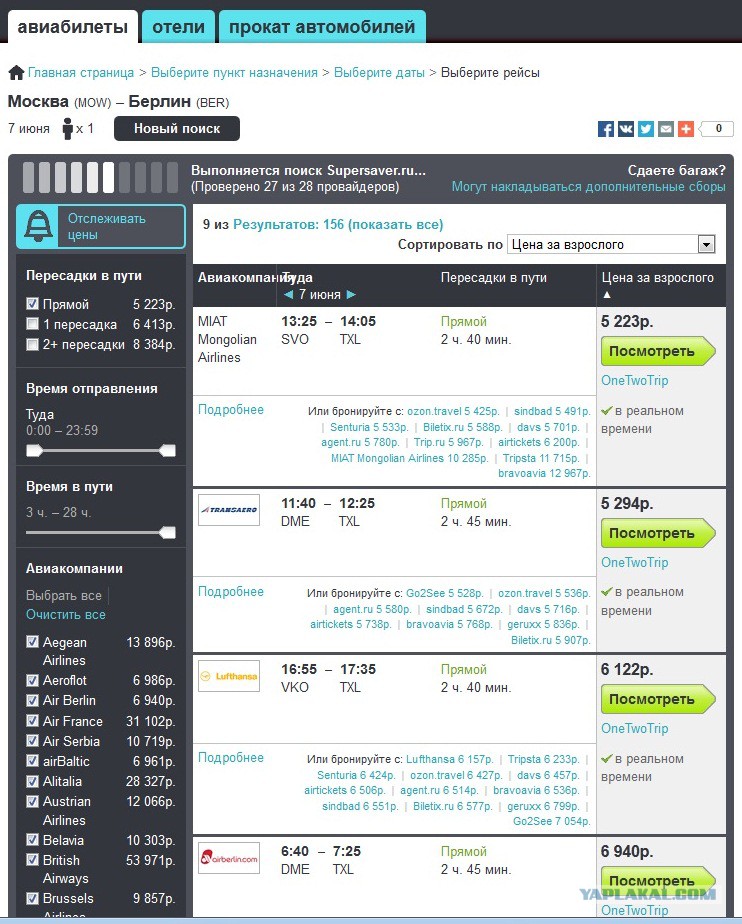Viewport: 742px width, 924px height.
Task: Open more sharing options plus icon
Action: (686, 128)
